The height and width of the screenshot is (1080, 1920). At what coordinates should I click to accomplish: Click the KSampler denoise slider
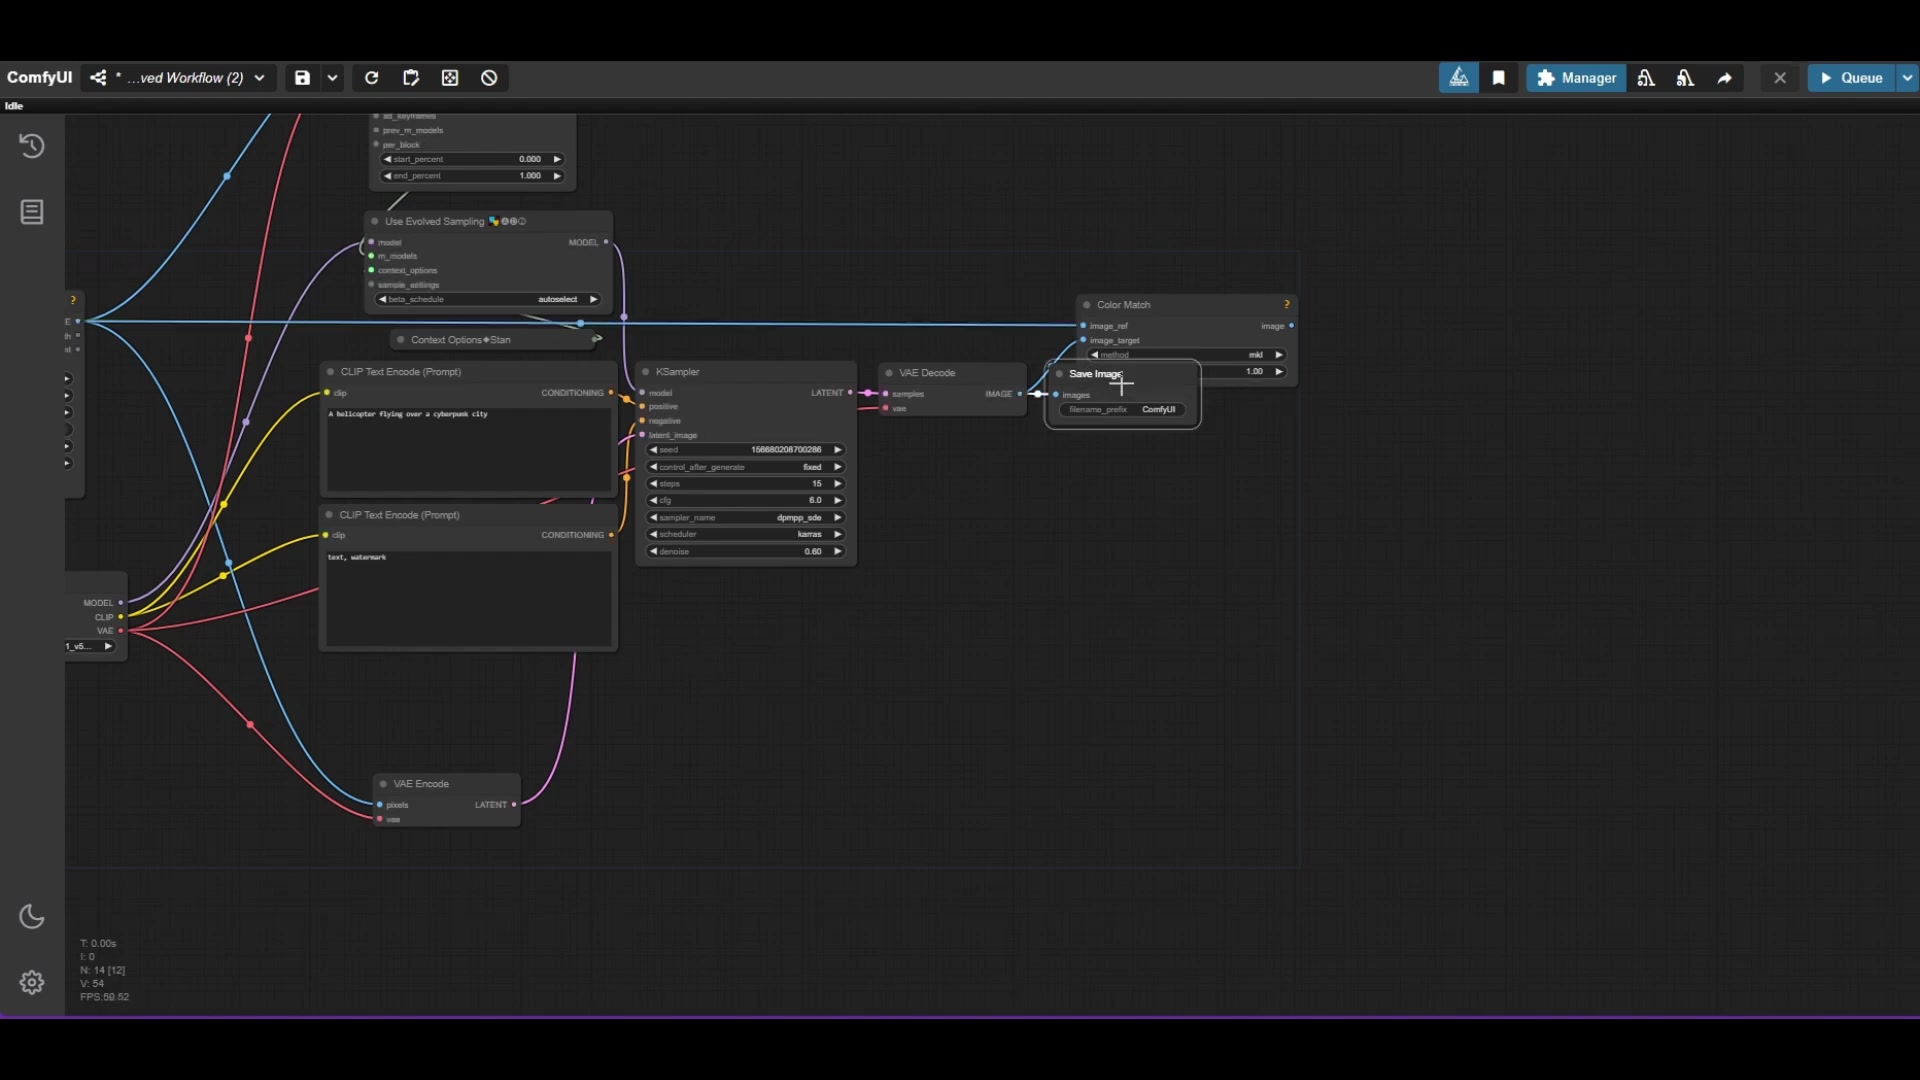(747, 552)
